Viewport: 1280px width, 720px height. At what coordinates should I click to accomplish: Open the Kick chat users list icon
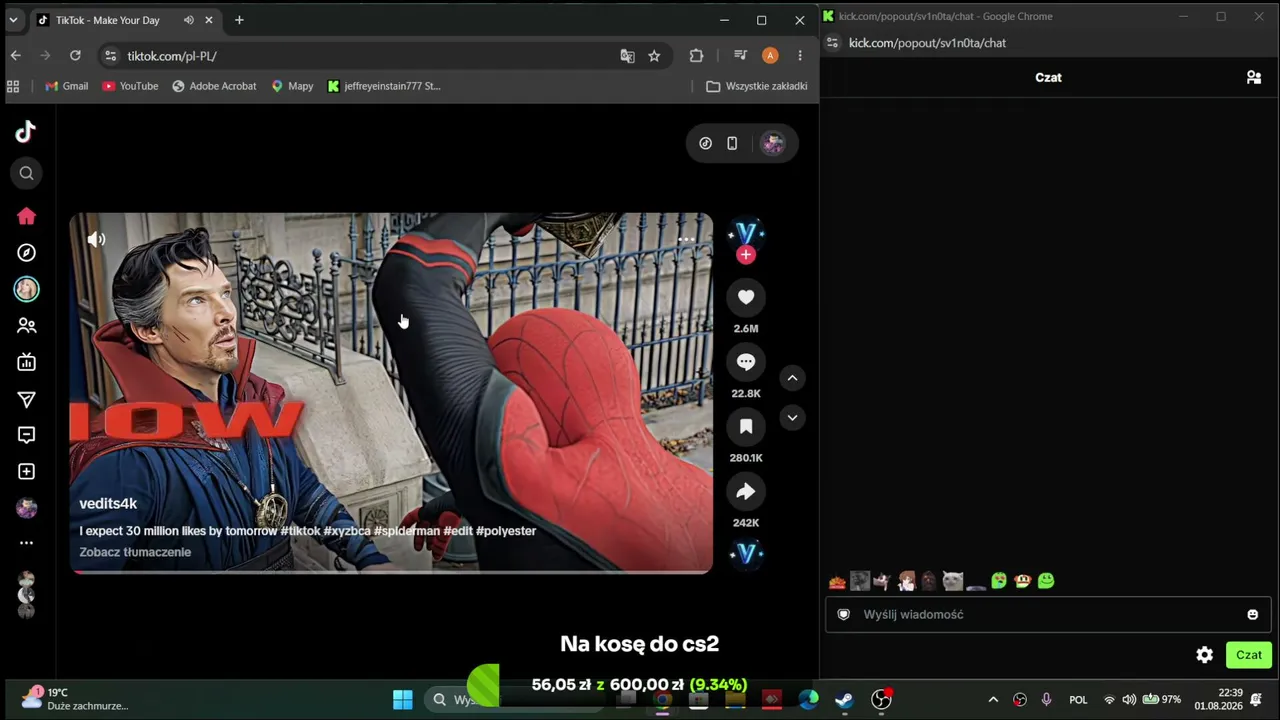[1254, 77]
